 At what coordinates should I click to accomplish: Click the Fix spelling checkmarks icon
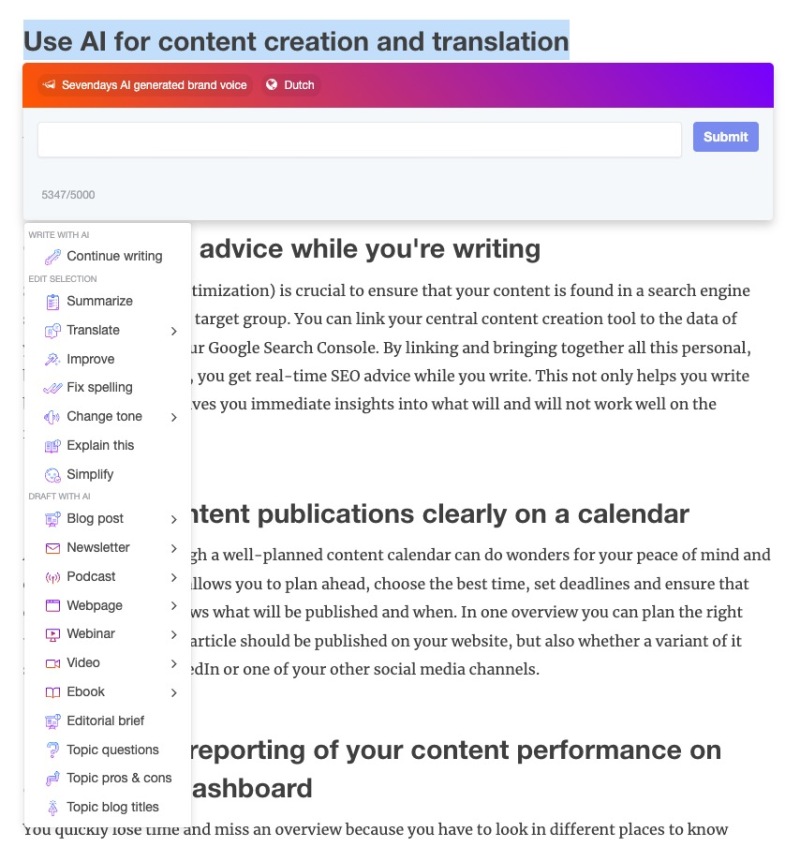click(x=53, y=388)
